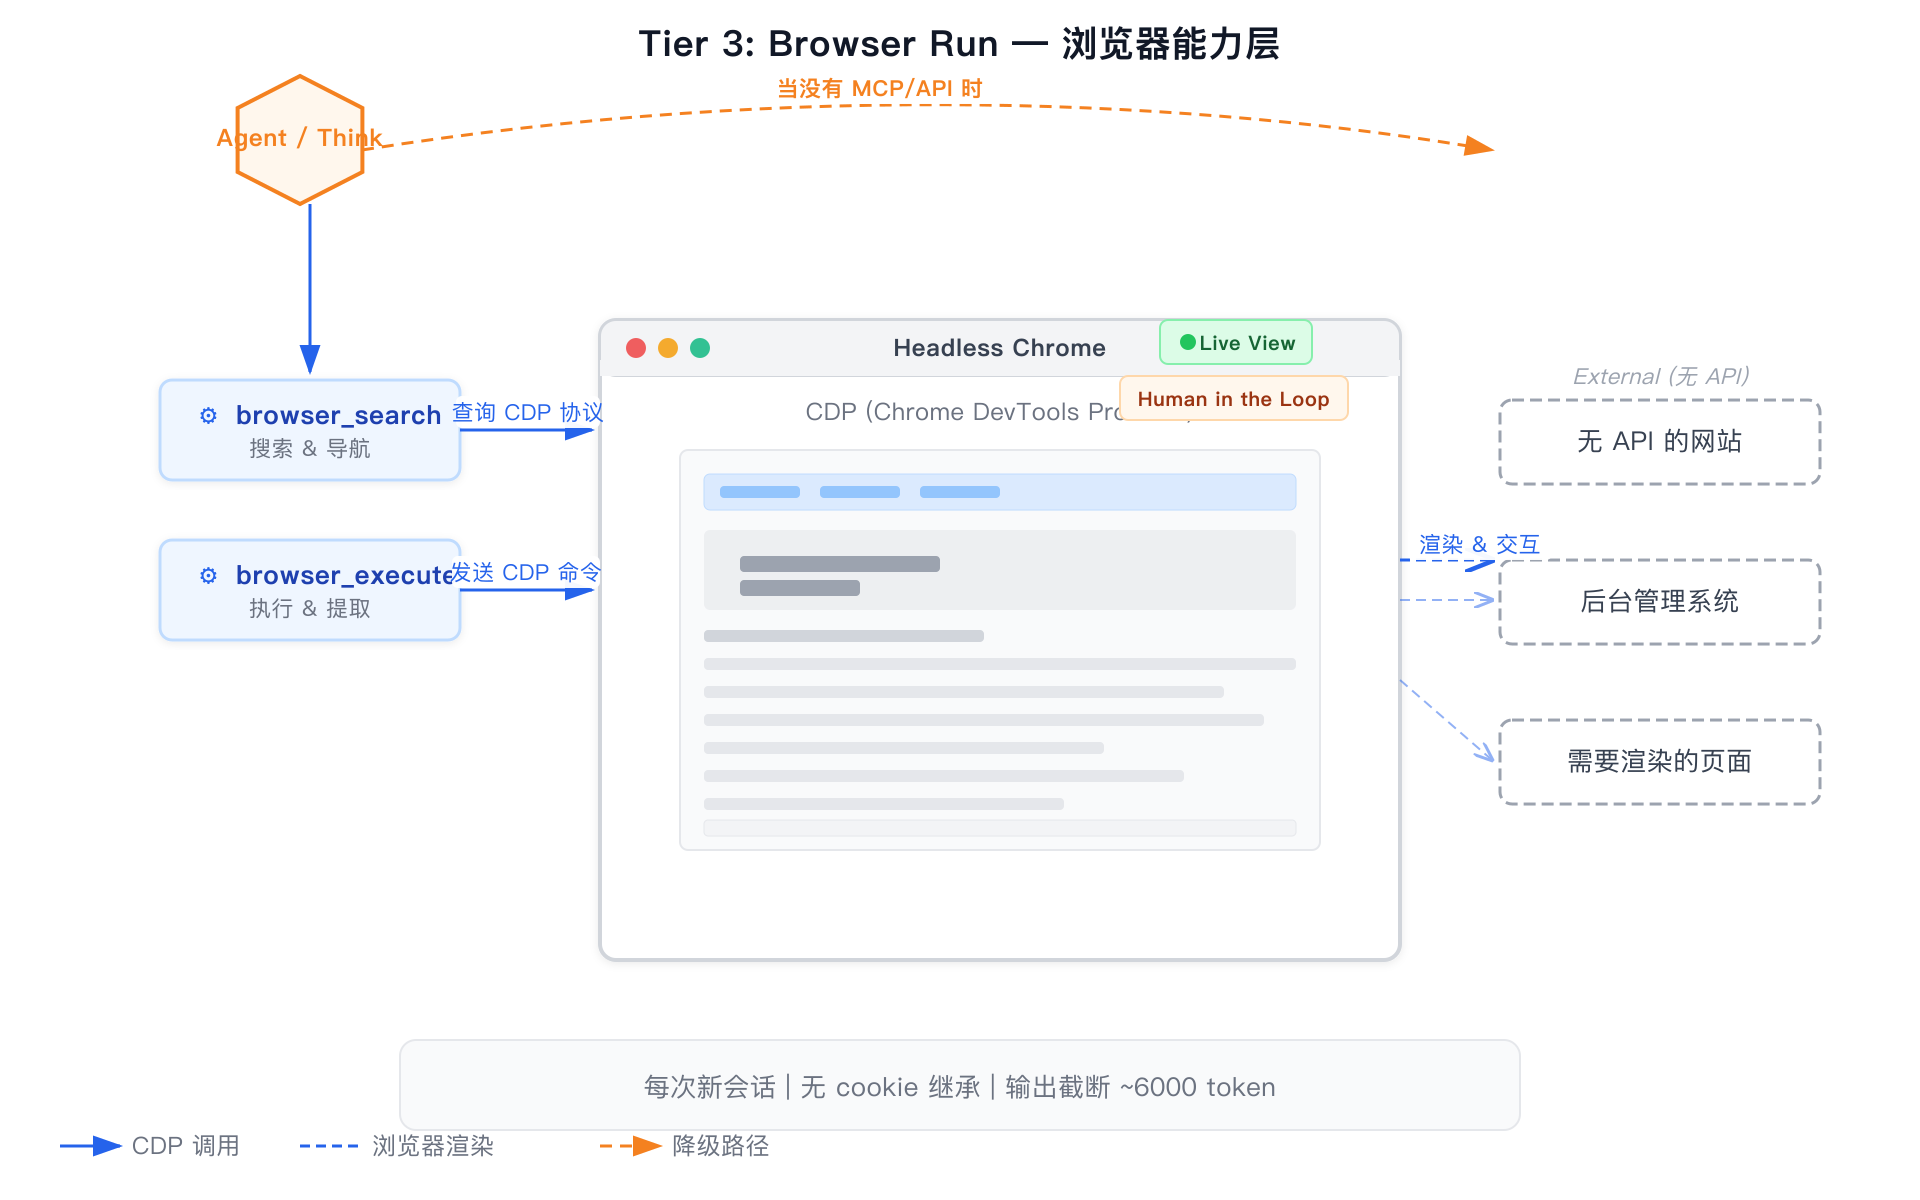Expand the browser_execute node
Screen dimensions: 1920x1200
[x=310, y=590]
